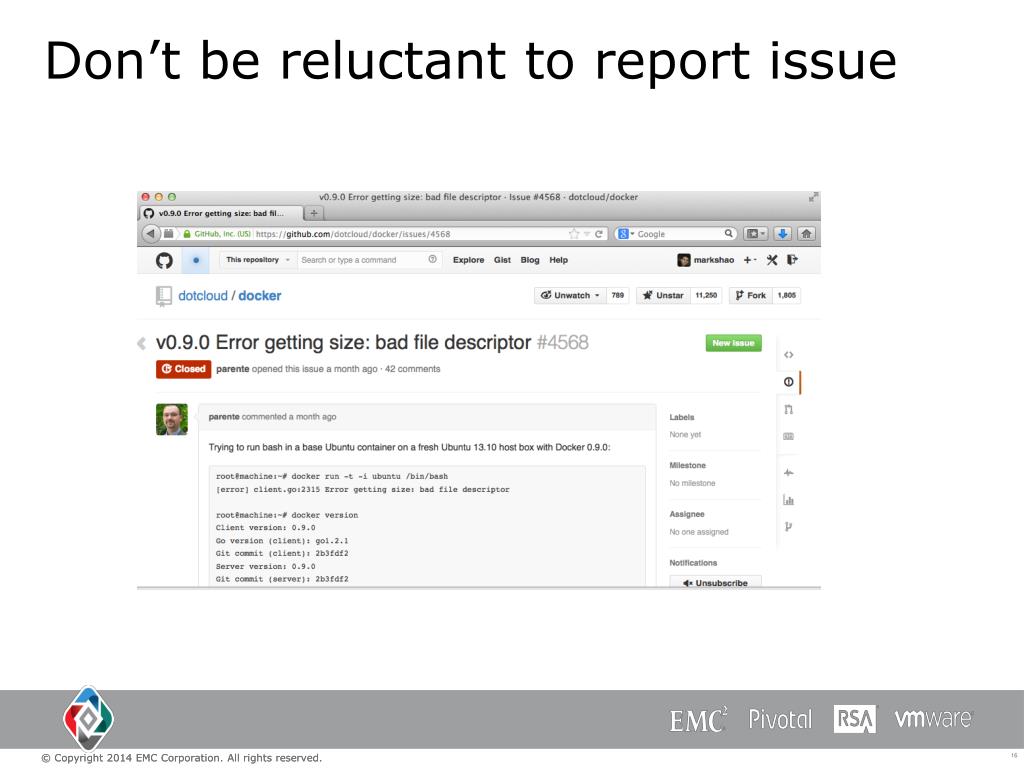Go back with arrow left of issue title
Screen dimensions: 1024x768
pos(142,344)
